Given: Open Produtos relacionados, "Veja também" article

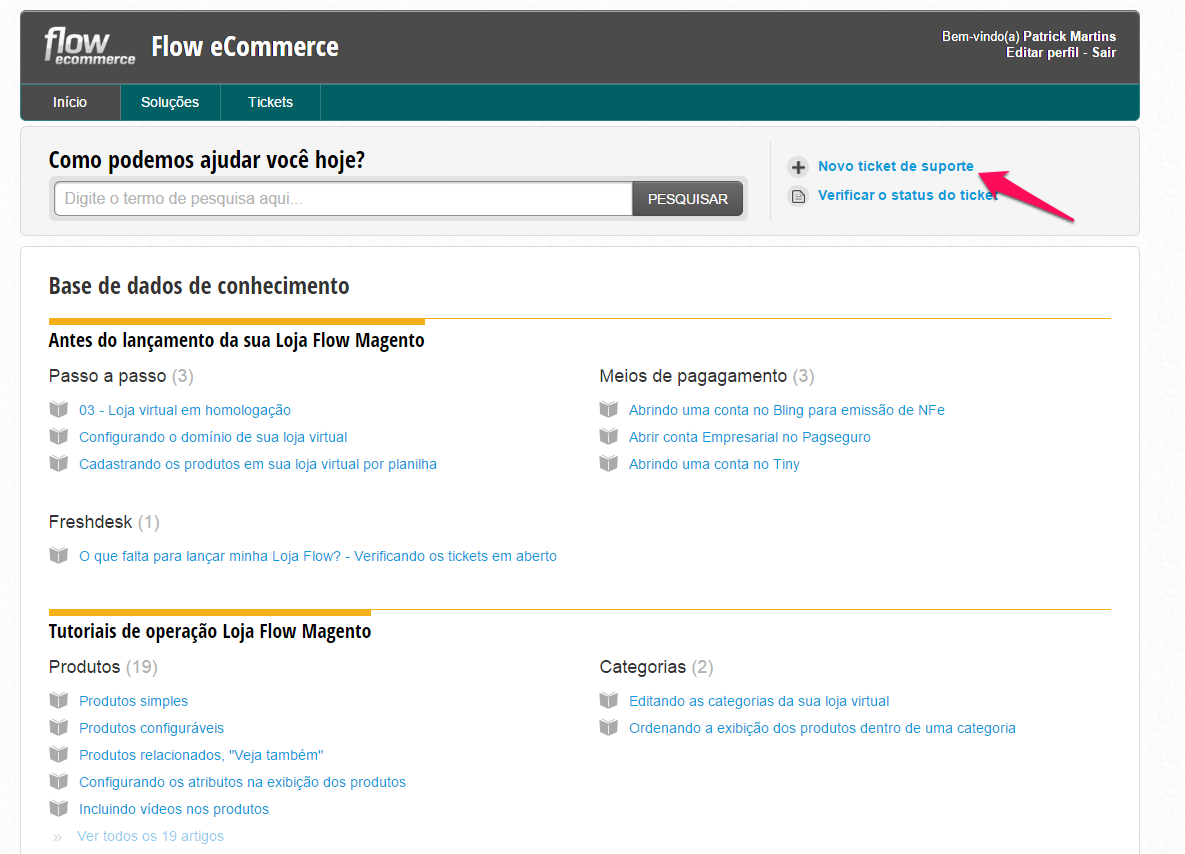Looking at the screenshot, I should tap(201, 755).
